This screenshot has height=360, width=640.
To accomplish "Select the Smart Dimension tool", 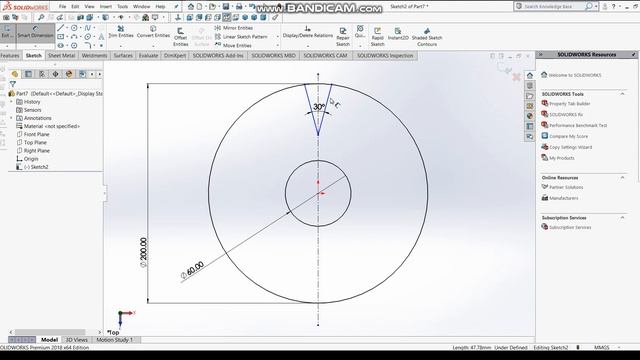I will (x=36, y=32).
